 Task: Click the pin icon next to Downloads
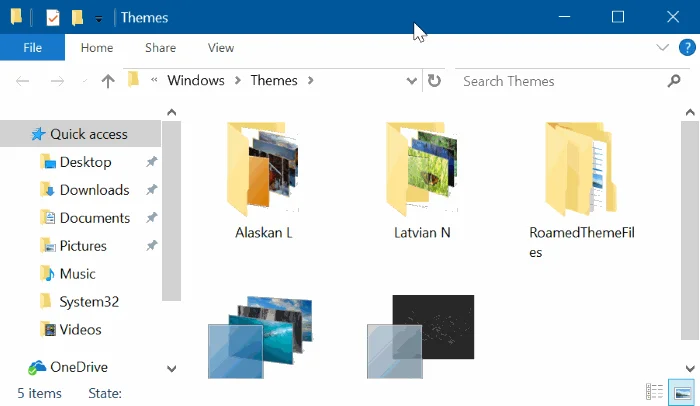(152, 190)
